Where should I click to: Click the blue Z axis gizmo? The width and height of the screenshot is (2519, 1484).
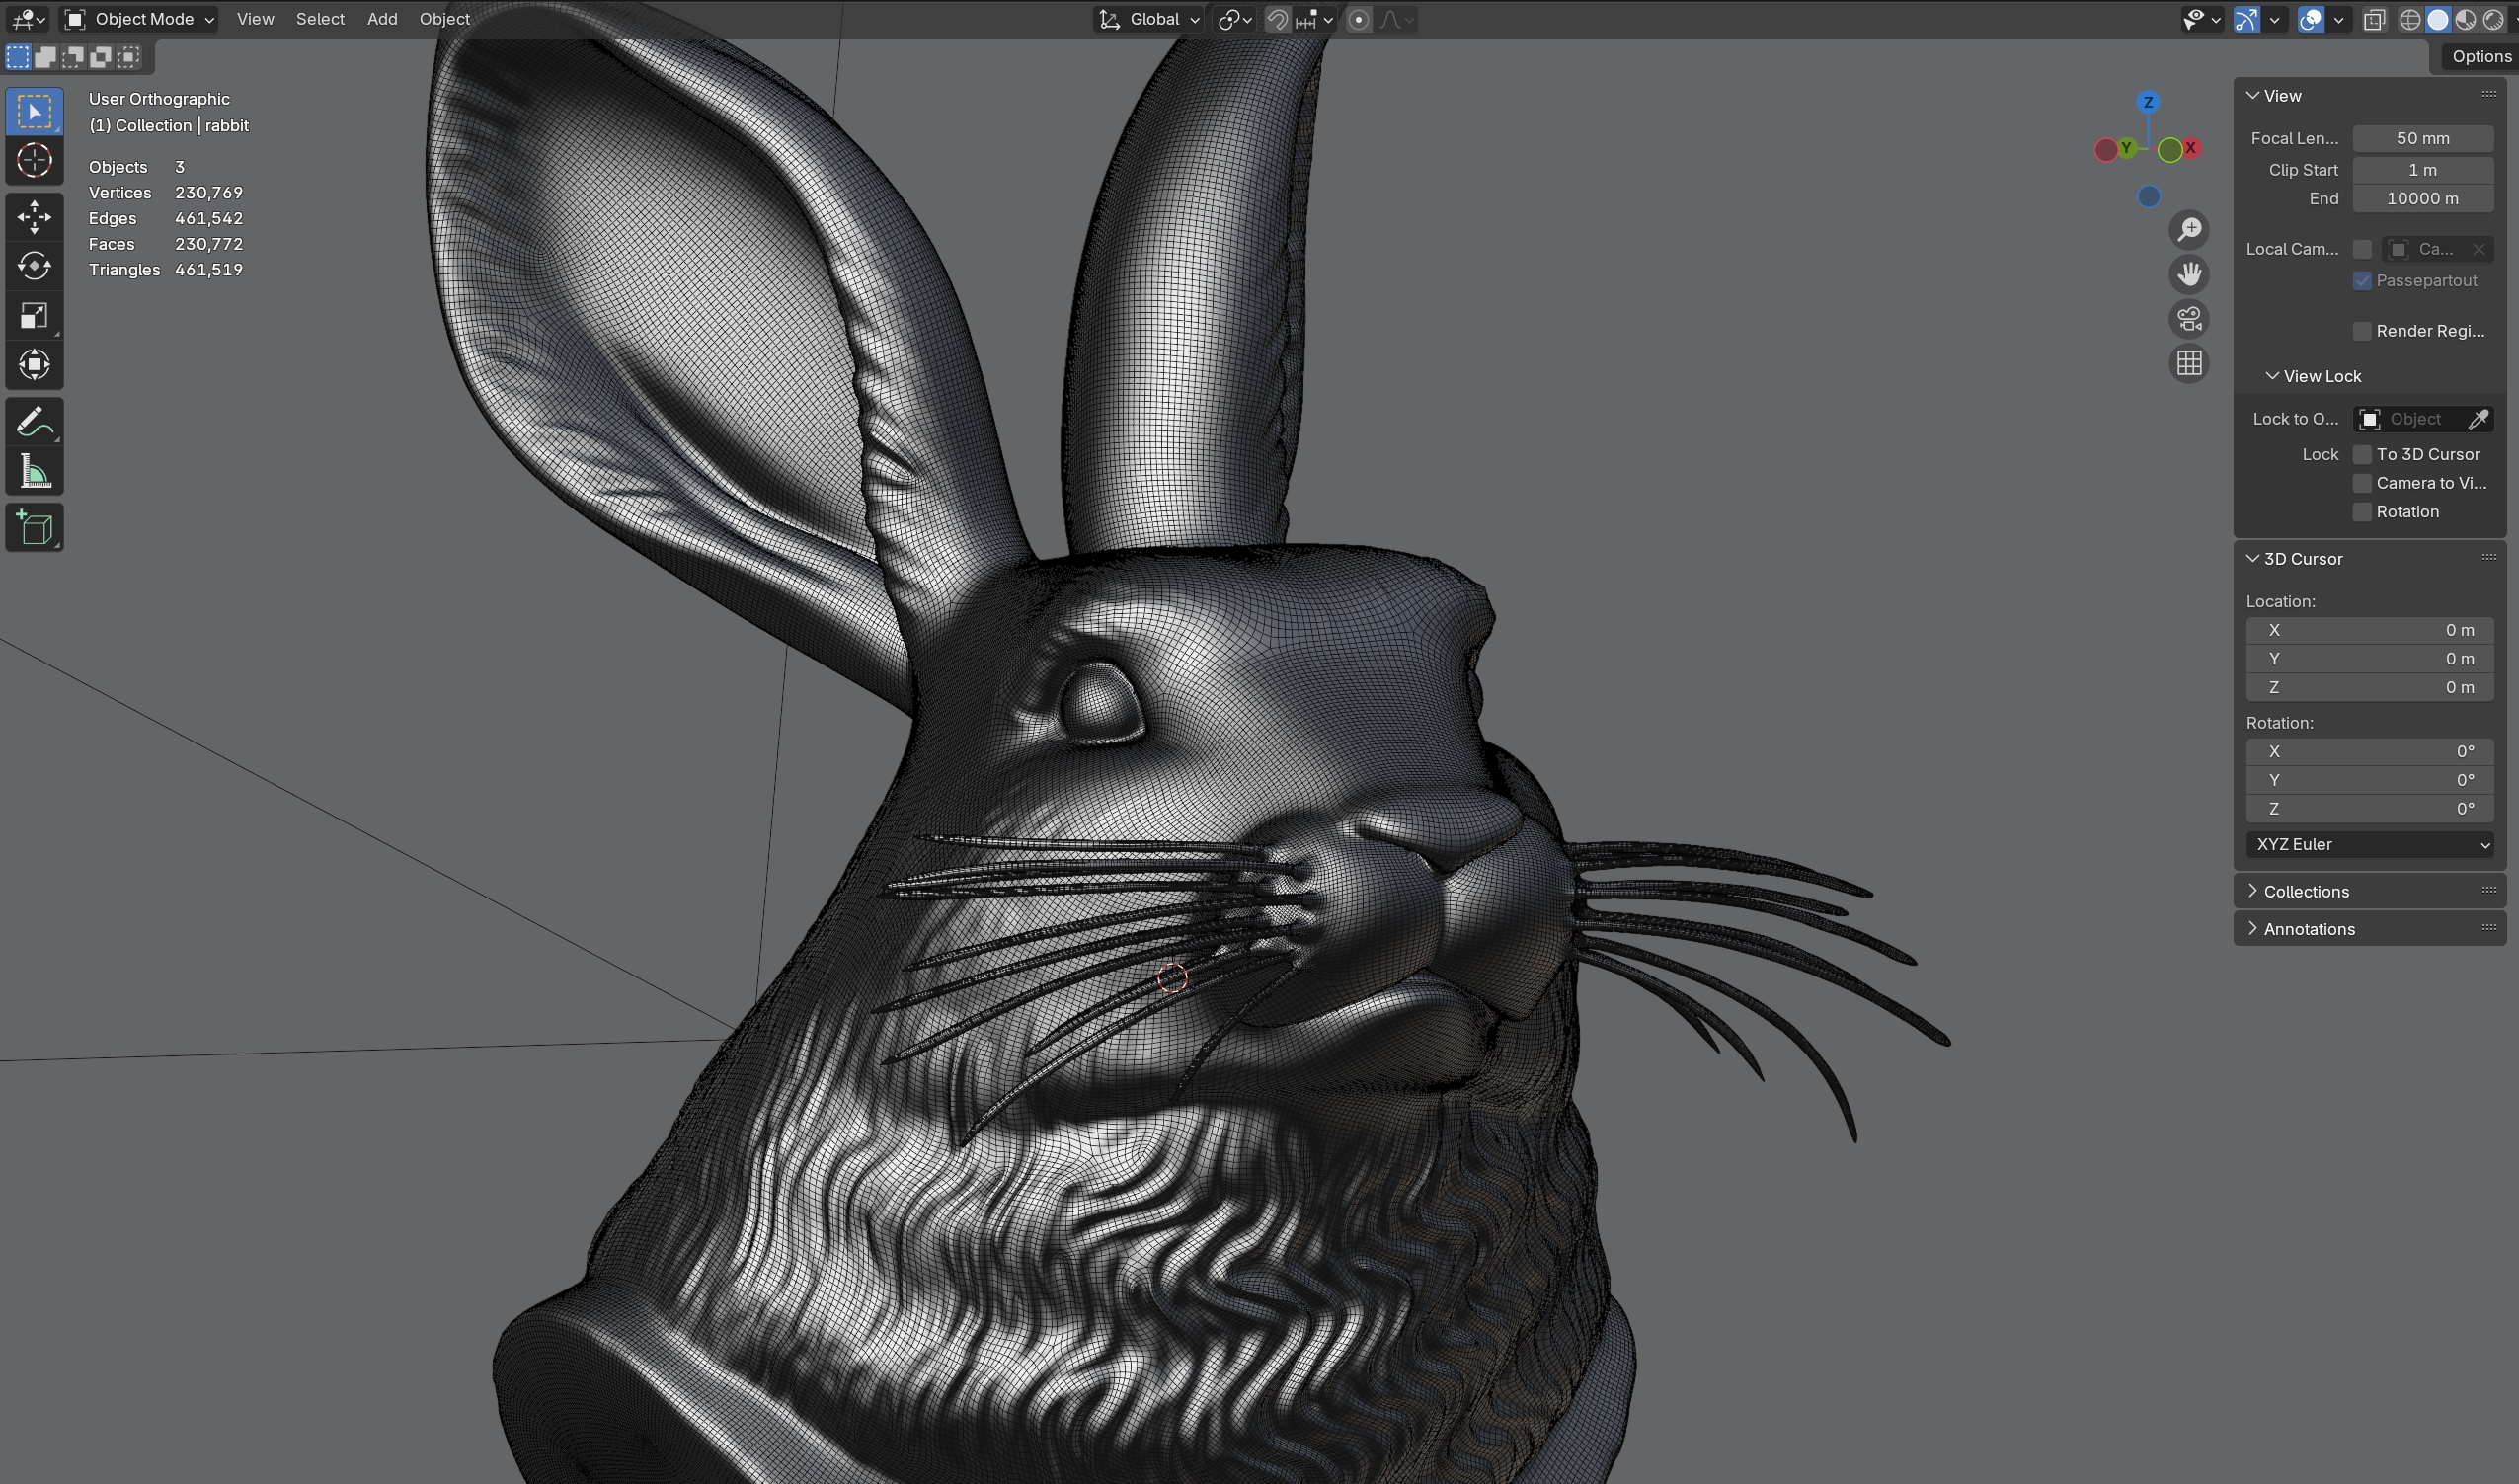pyautogui.click(x=2147, y=102)
